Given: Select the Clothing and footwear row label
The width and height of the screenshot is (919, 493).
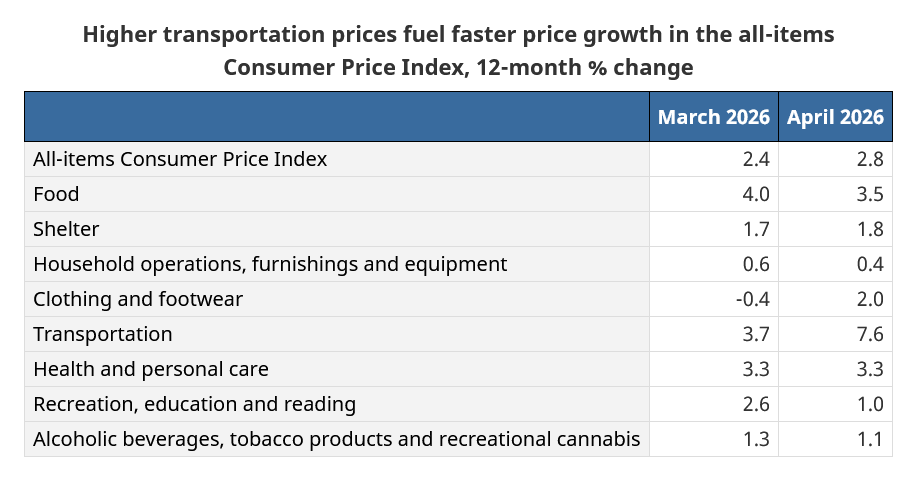Looking at the screenshot, I should tap(138, 299).
